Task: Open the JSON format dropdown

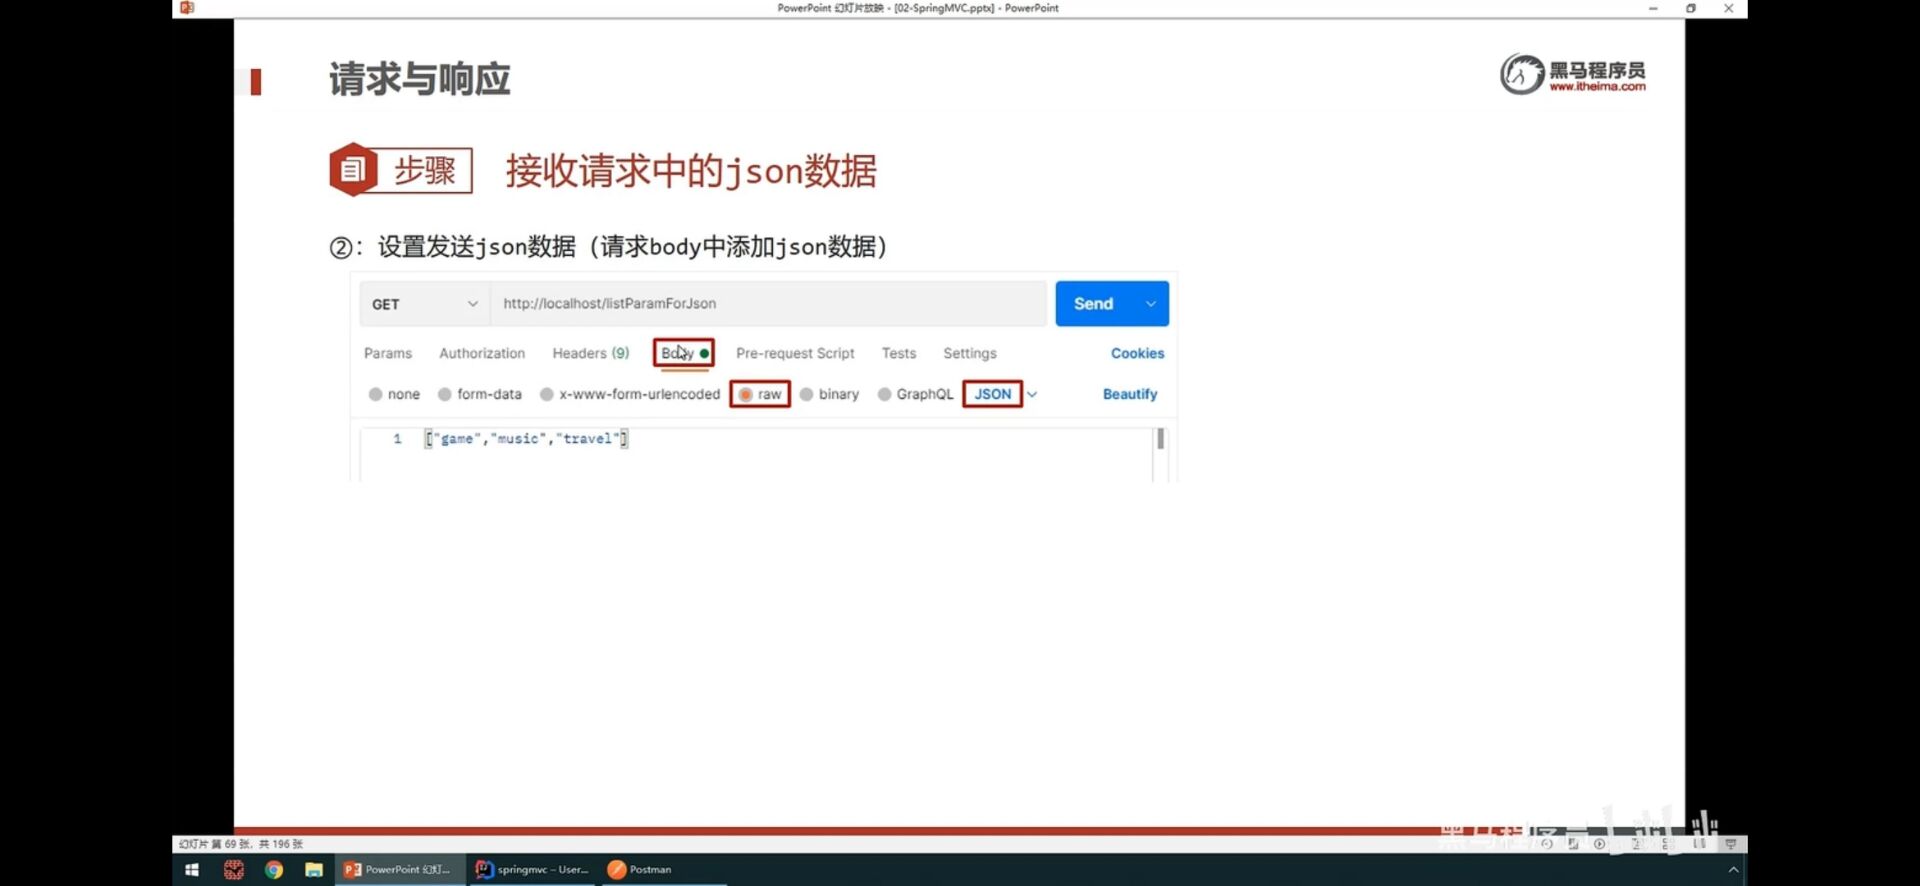Action: 1032,394
